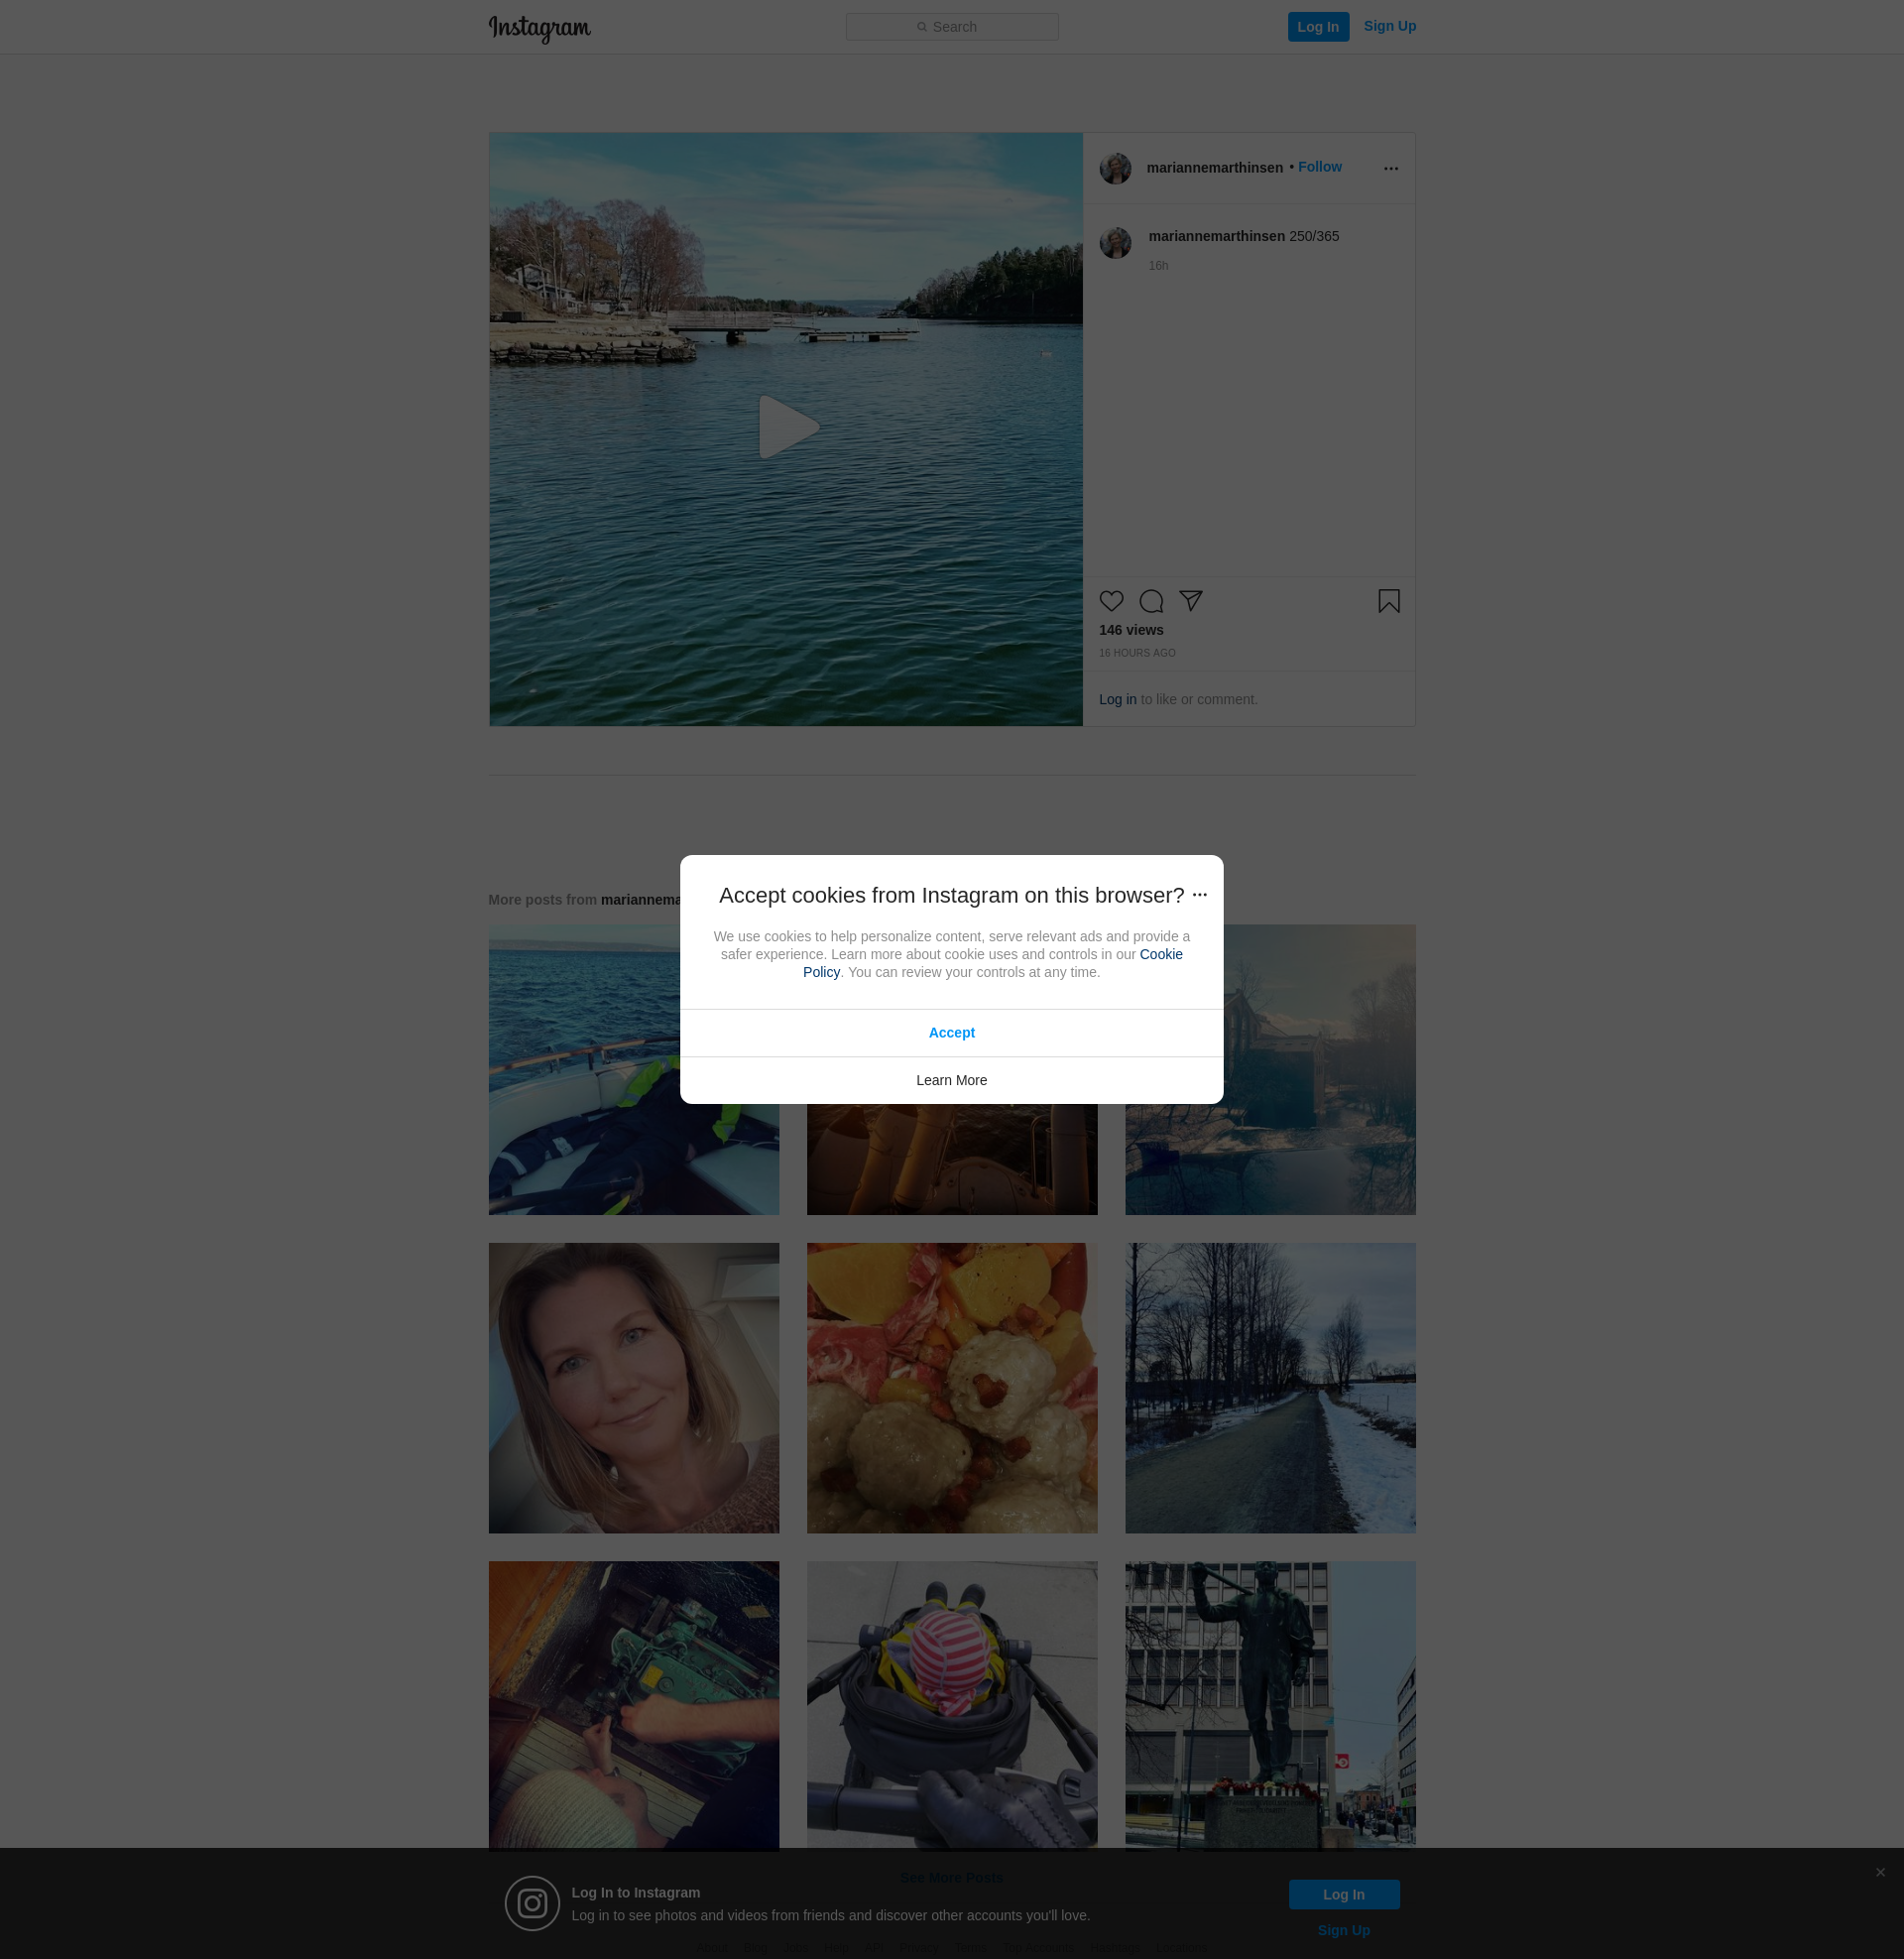
Task: Click the 16 HOURS AGO timestamp
Action: (x=1137, y=653)
